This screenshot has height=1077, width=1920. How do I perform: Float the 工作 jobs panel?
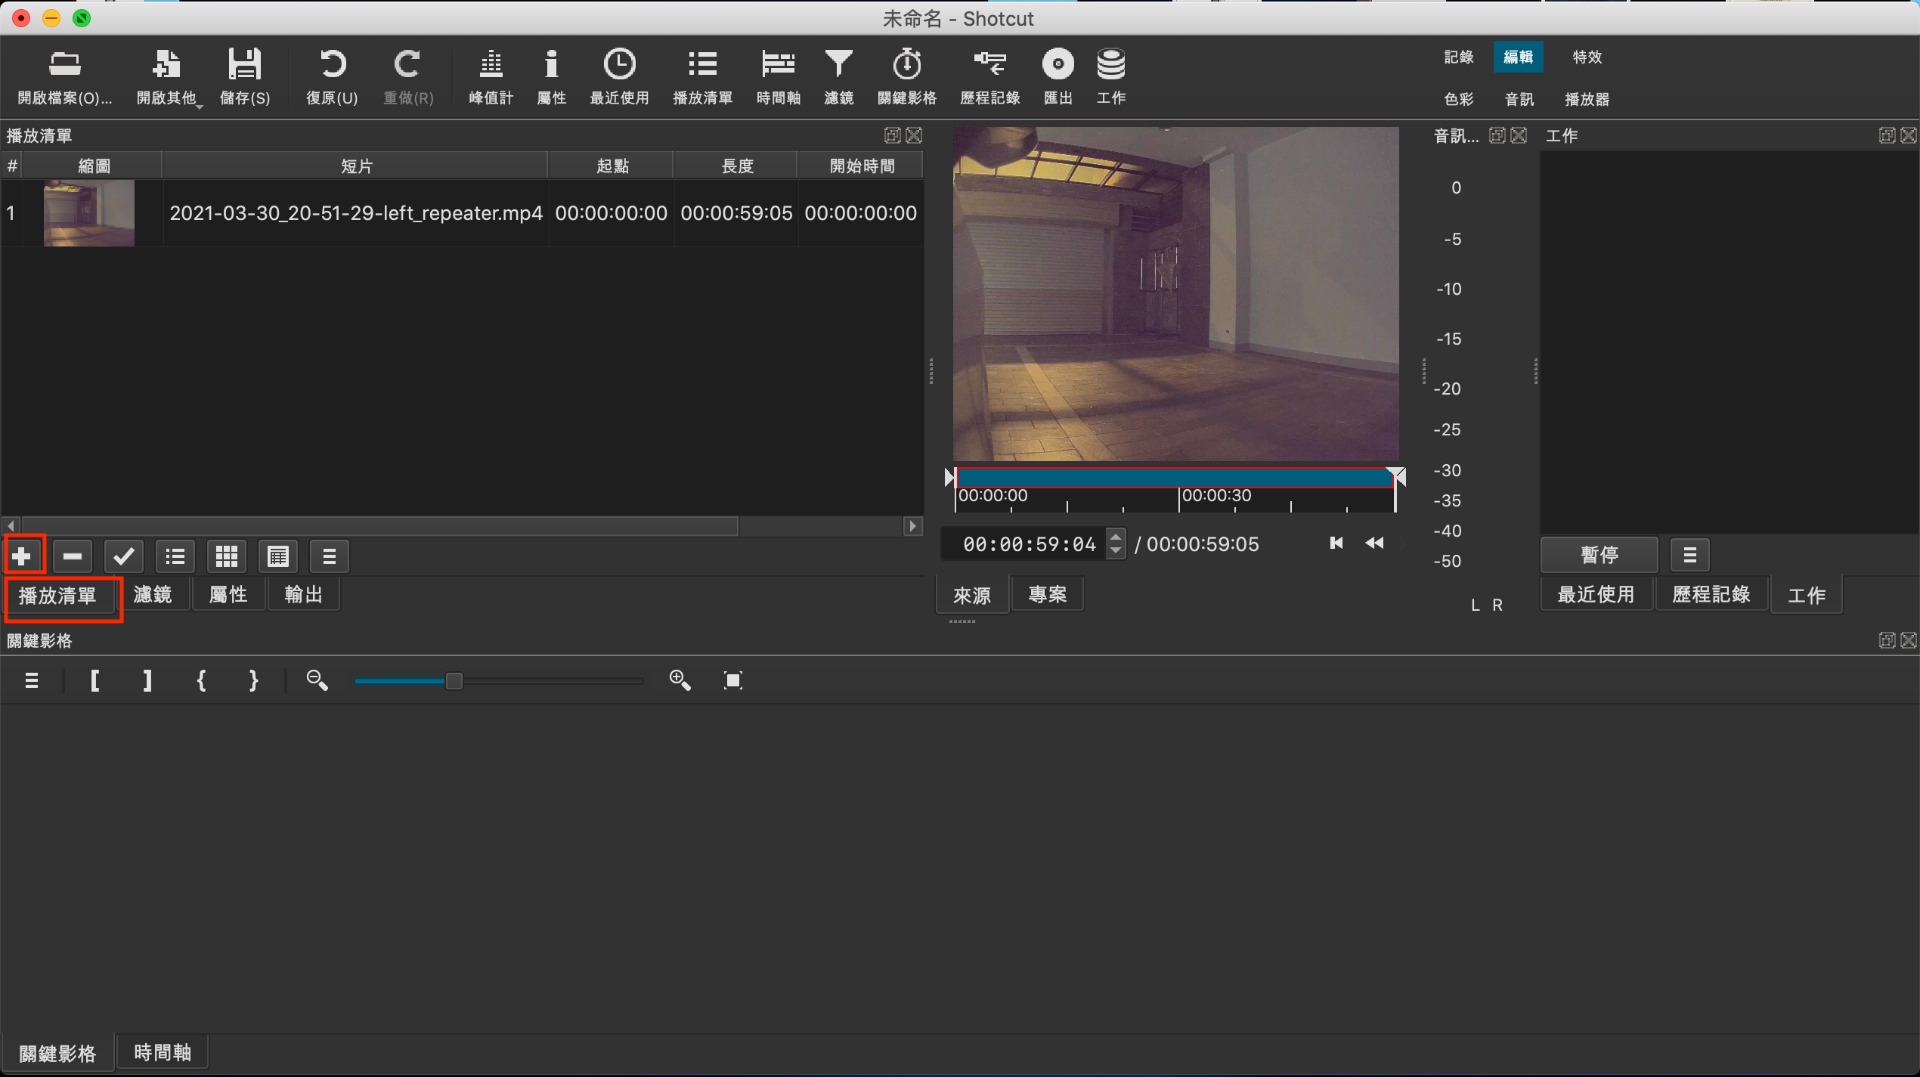tap(1887, 135)
